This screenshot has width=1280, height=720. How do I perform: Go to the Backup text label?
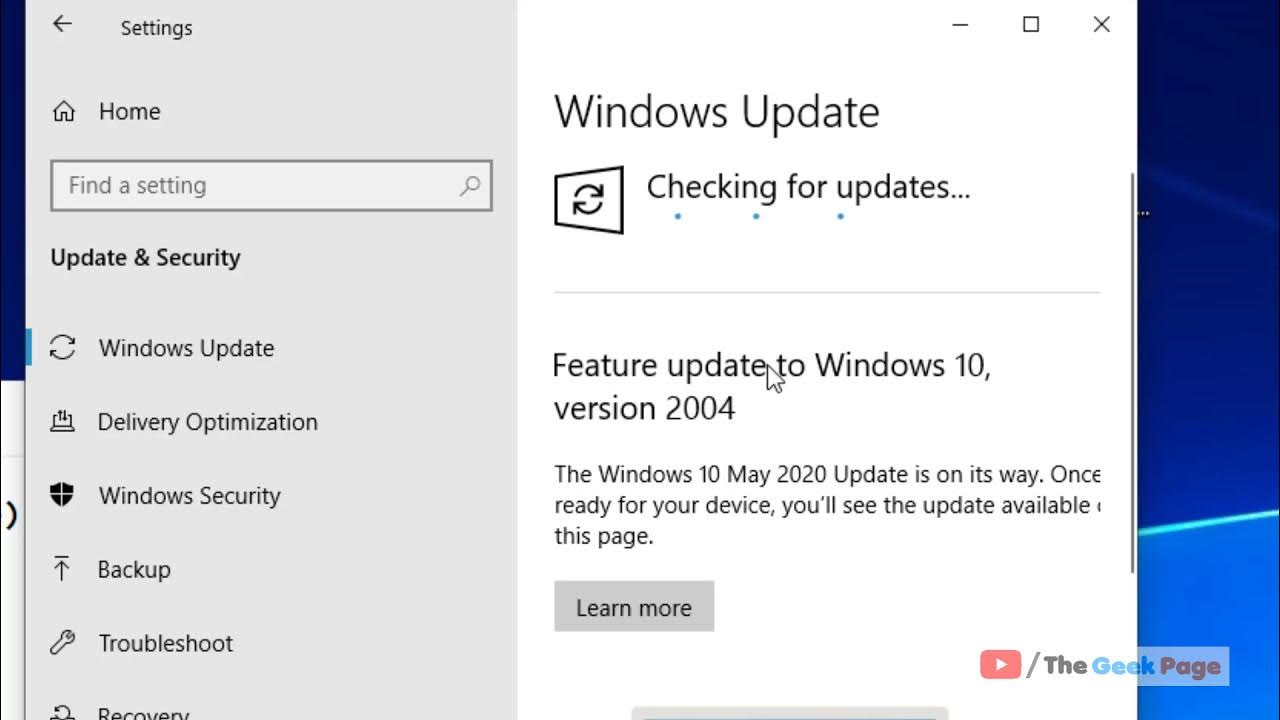[134, 569]
